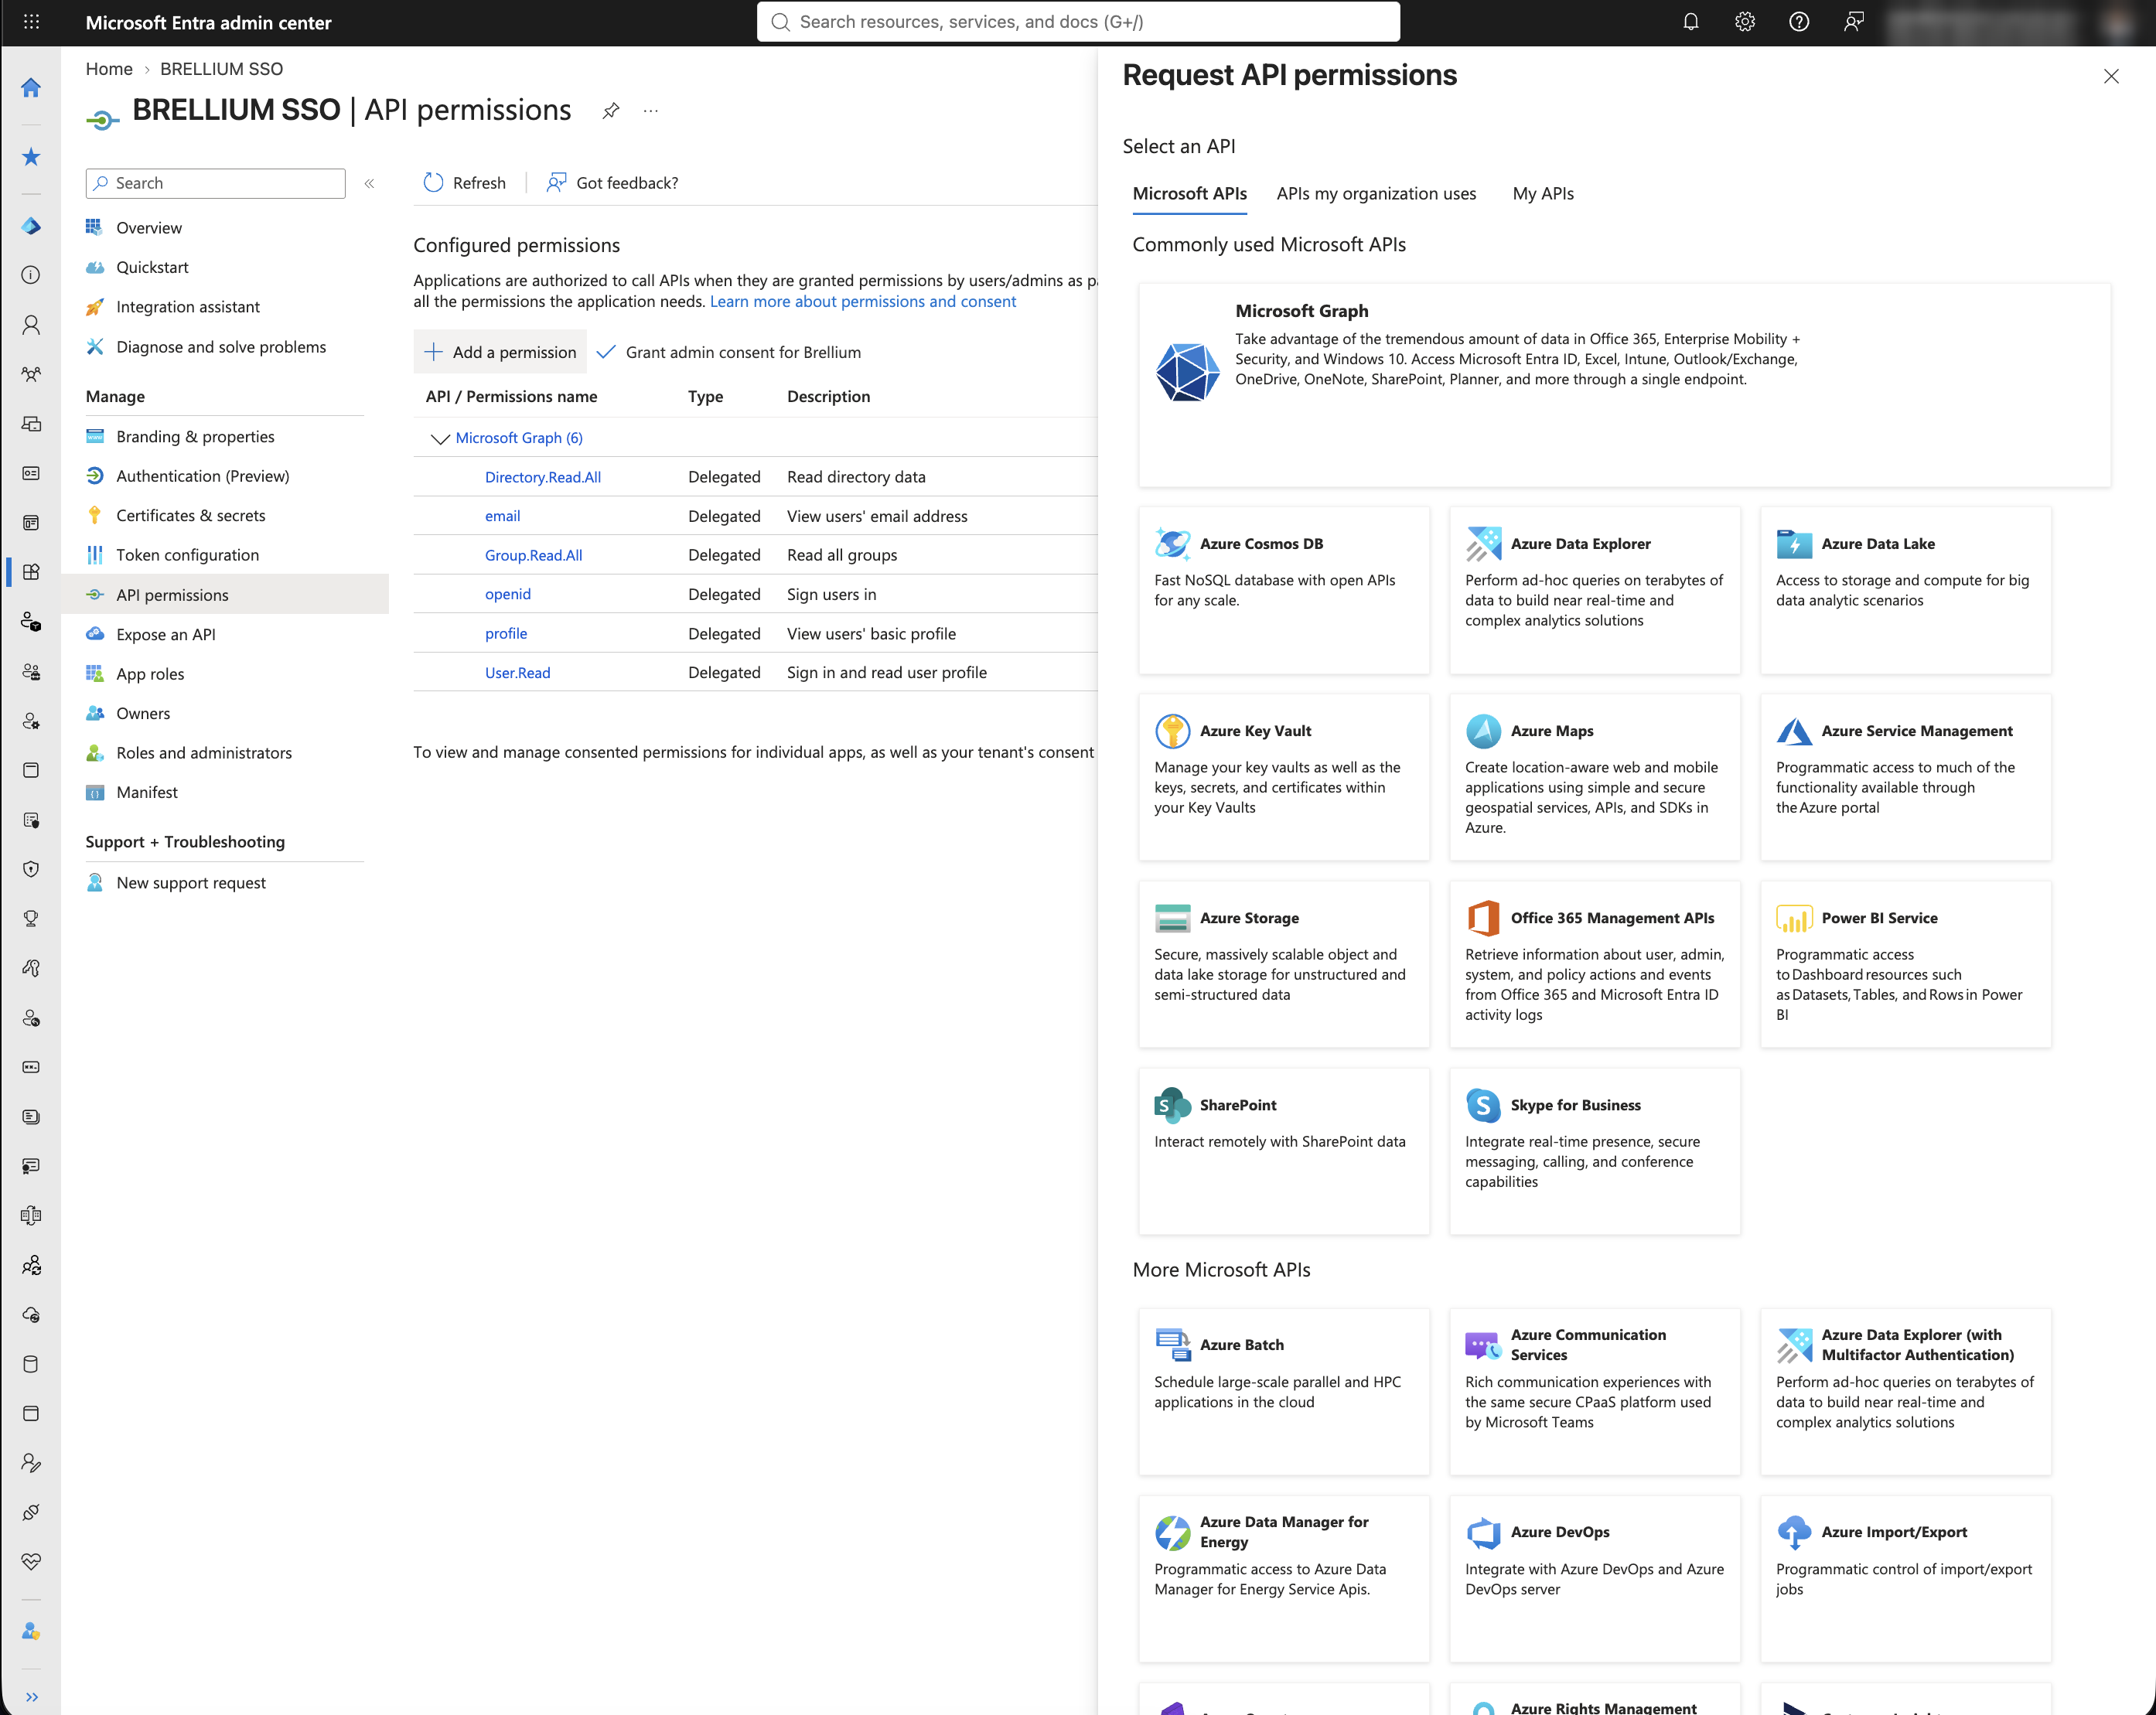This screenshot has width=2156, height=1715.
Task: Choose the Office 365 Management APIs card
Action: 1595,964
